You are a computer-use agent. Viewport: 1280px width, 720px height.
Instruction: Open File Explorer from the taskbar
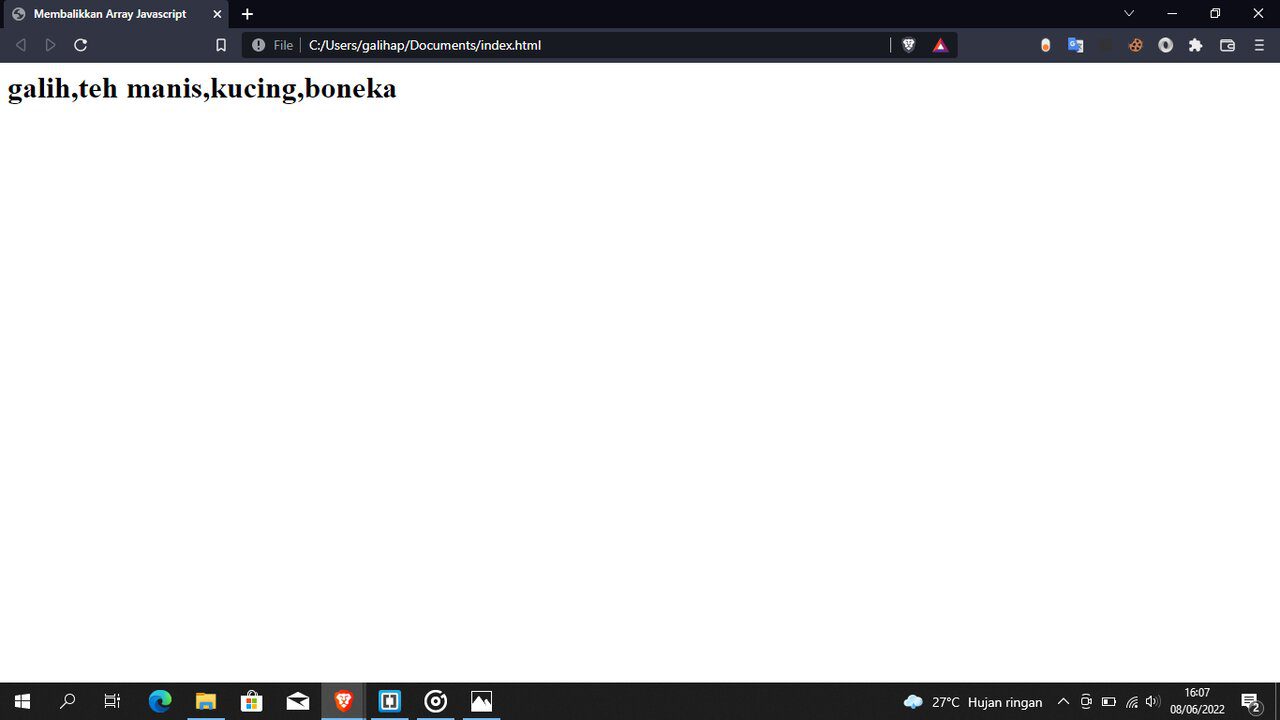pos(206,701)
